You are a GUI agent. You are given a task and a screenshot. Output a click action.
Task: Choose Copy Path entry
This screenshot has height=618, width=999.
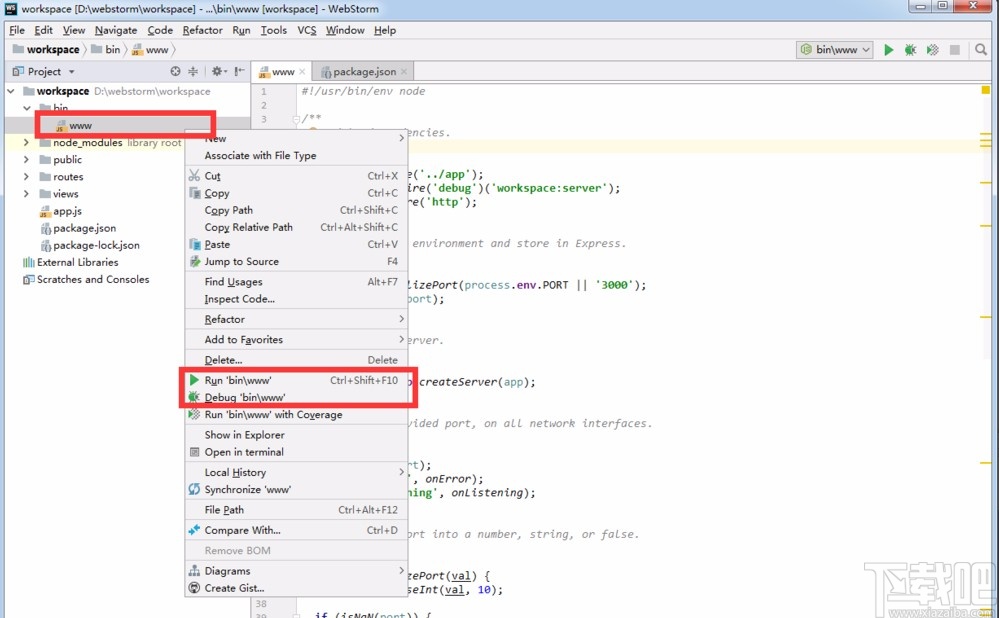(x=296, y=210)
